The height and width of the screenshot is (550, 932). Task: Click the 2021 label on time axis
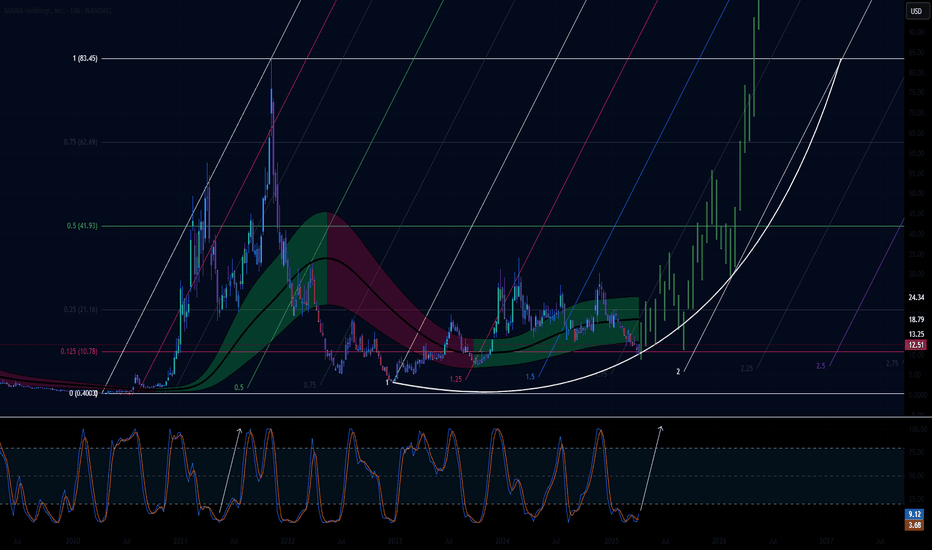180,542
